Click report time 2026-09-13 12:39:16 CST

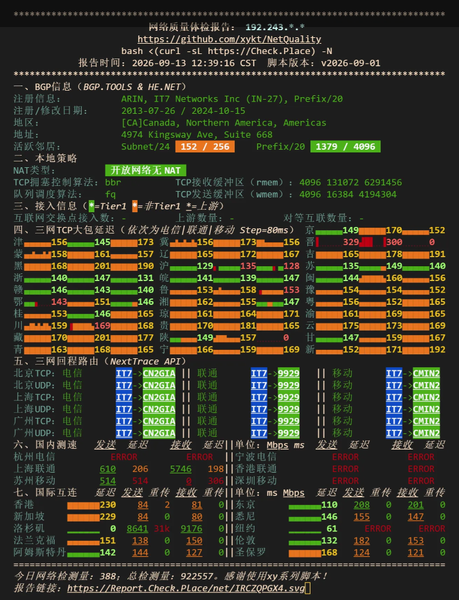coord(194,63)
